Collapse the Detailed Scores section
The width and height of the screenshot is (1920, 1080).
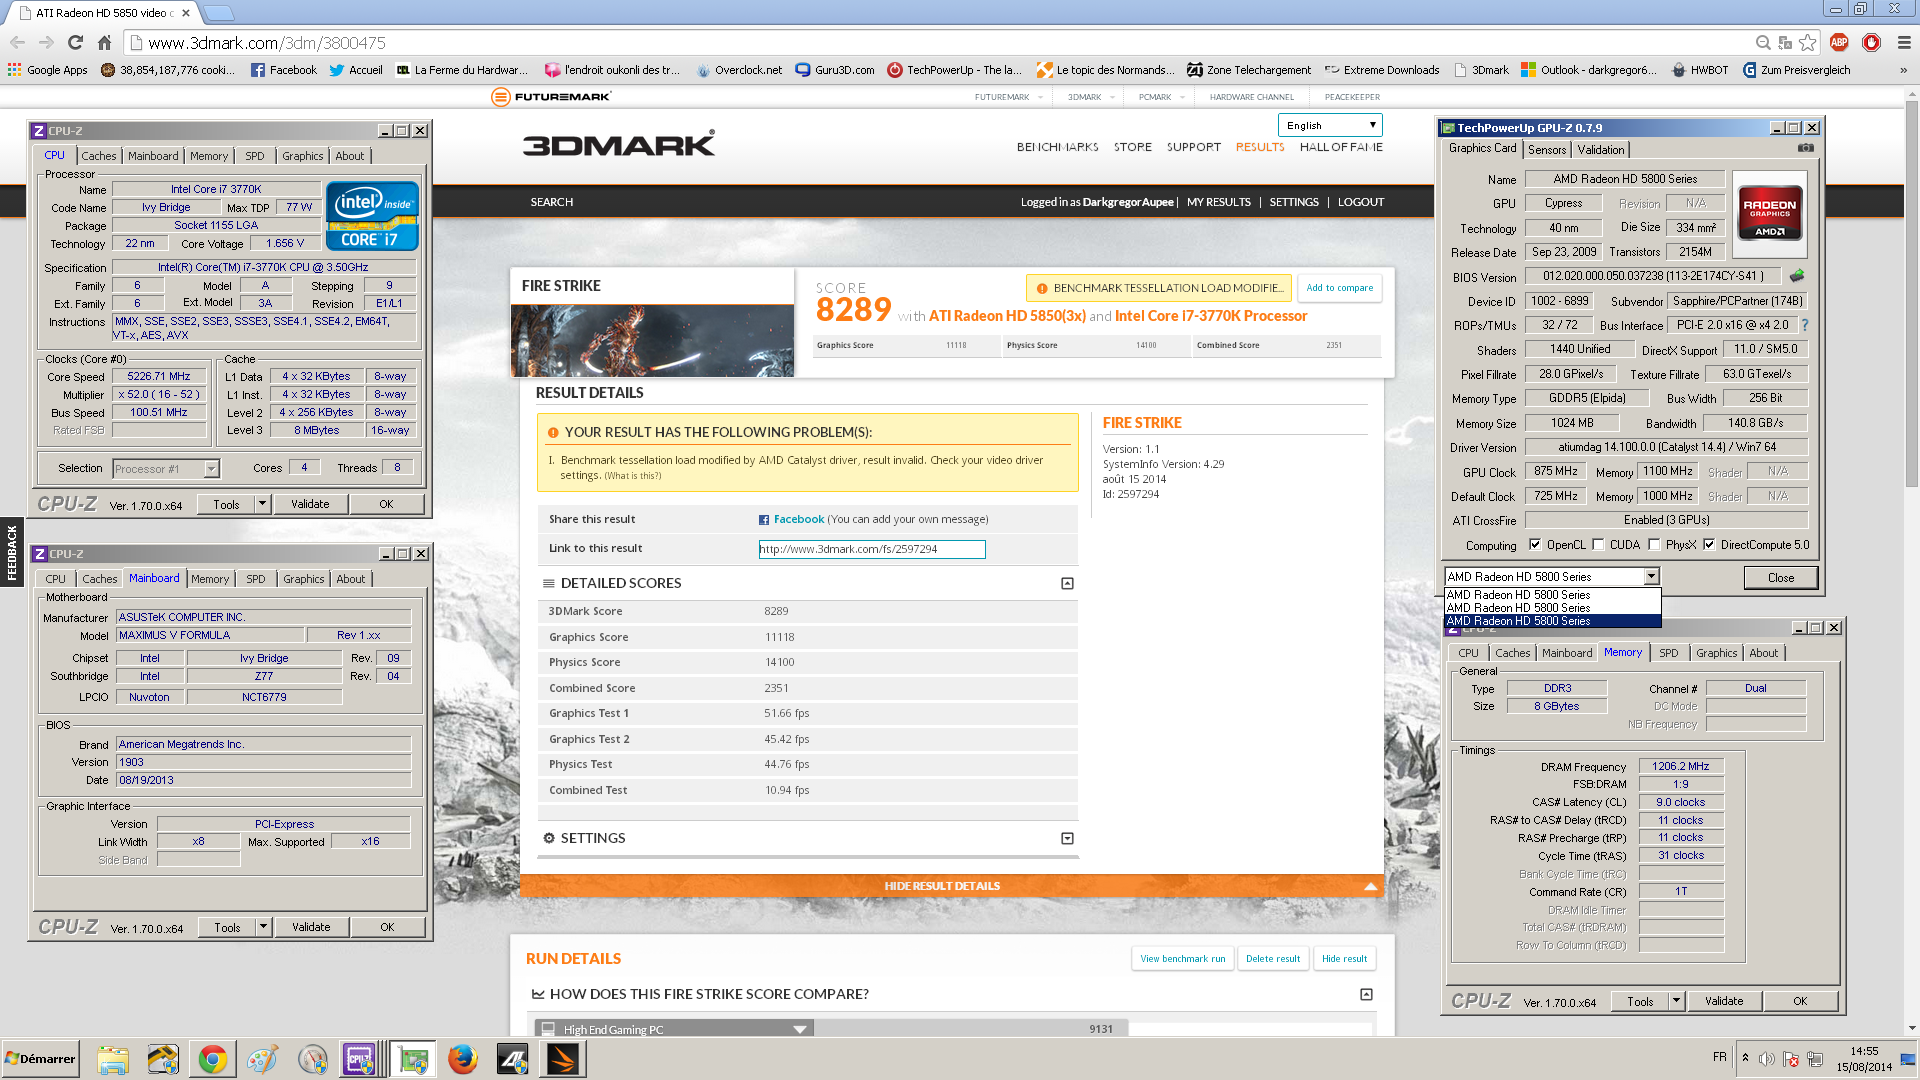click(x=1067, y=583)
